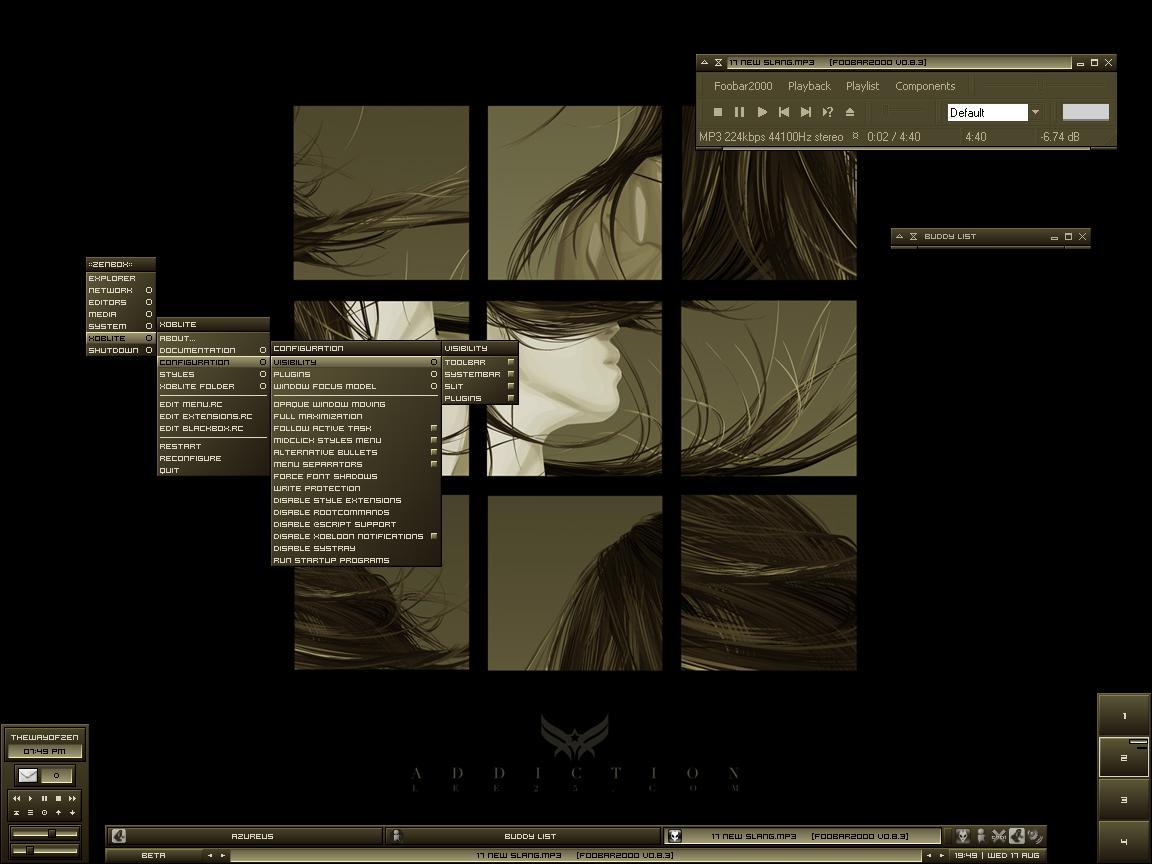Click the buddy figure tray icon

pyautogui.click(x=981, y=835)
